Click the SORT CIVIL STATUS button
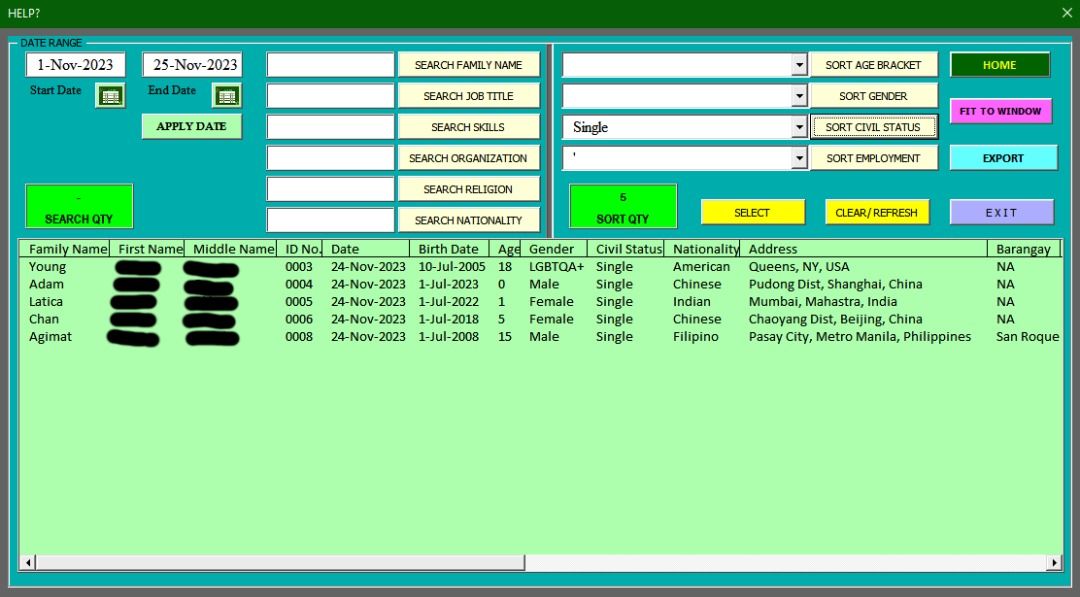The width and height of the screenshot is (1080, 597). click(874, 127)
